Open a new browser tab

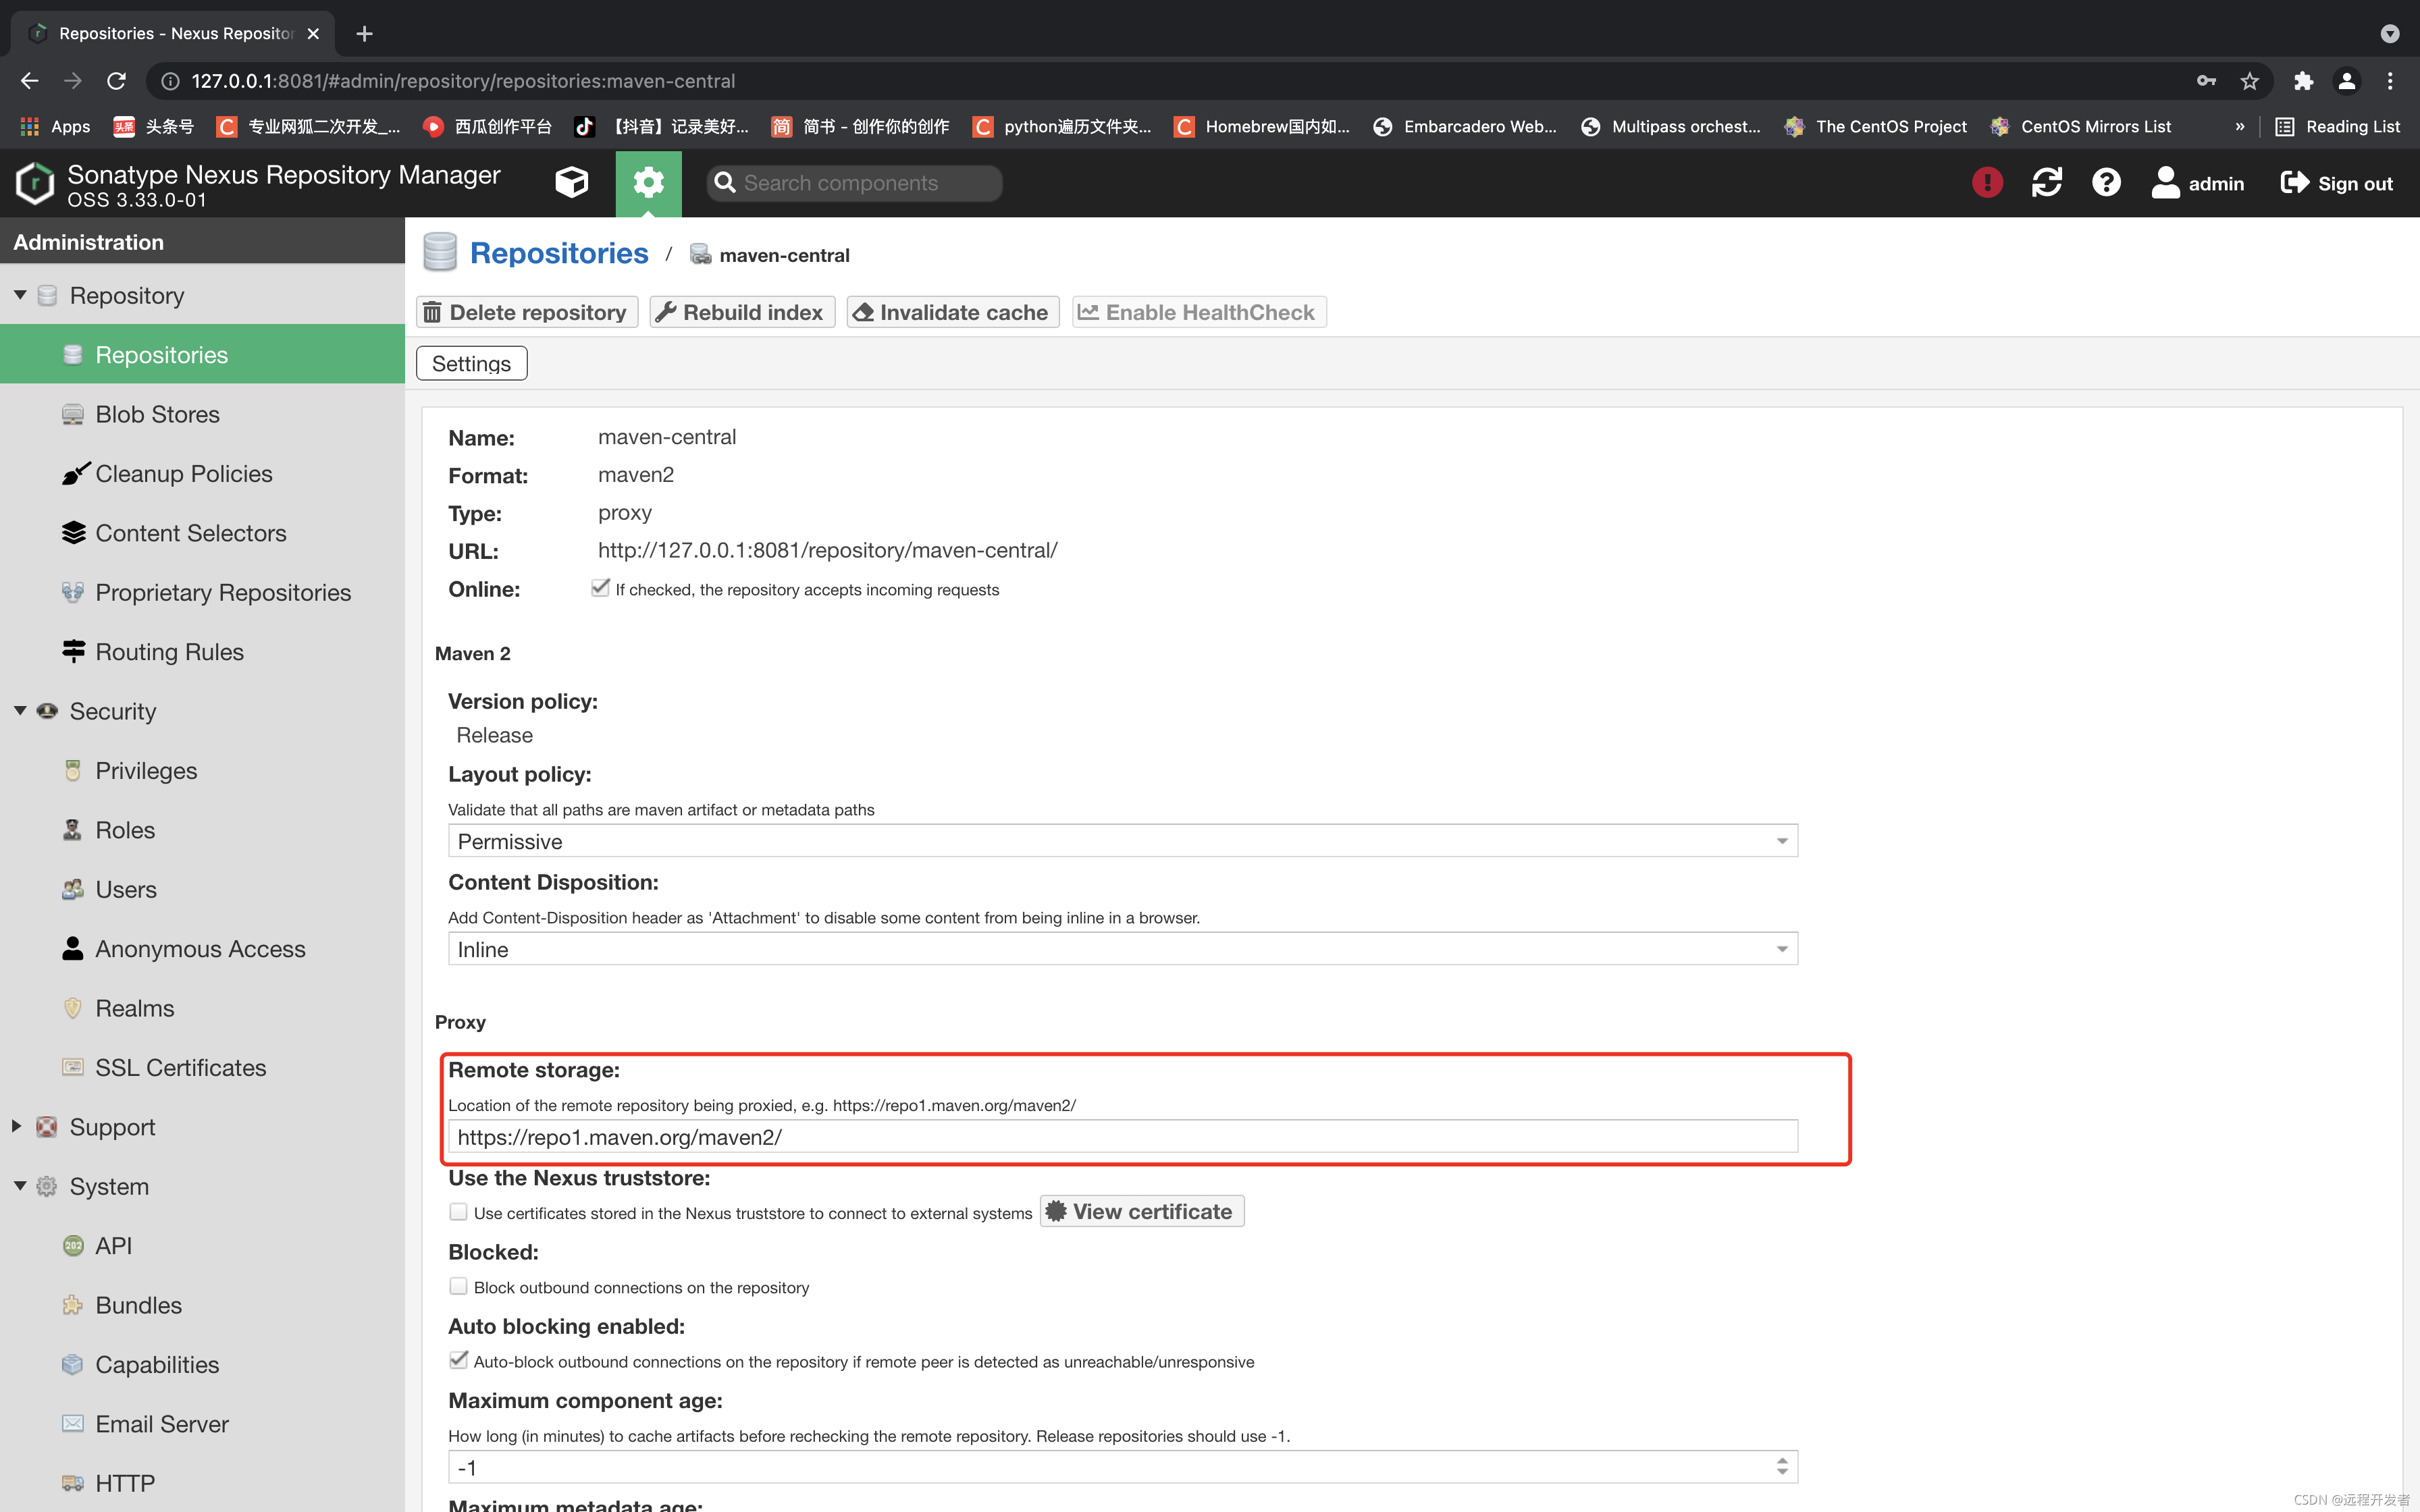click(x=365, y=34)
